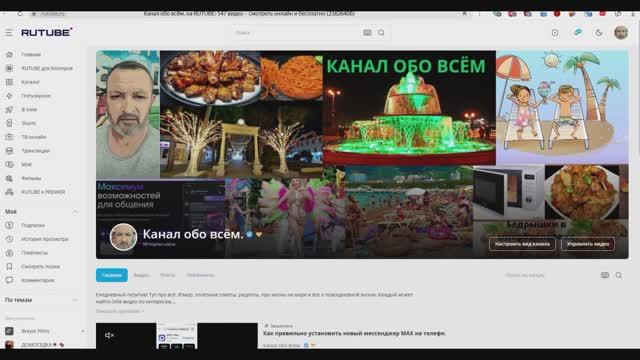Click the RUTUBE logo

click(x=47, y=32)
